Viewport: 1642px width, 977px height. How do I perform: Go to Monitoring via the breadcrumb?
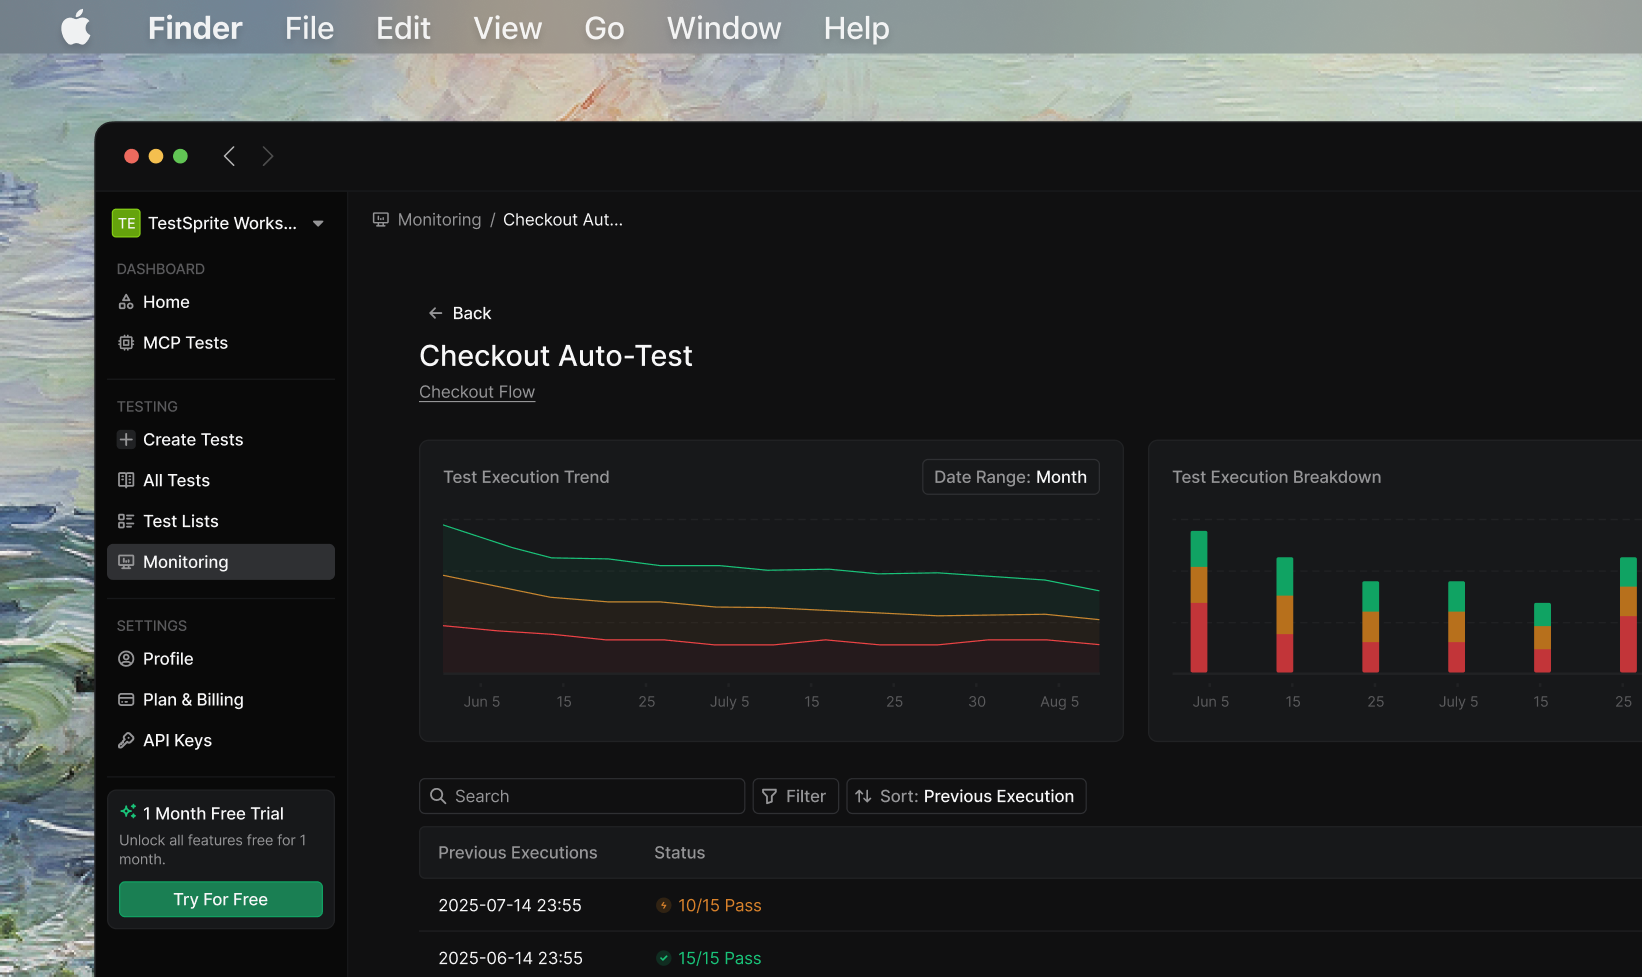click(439, 220)
